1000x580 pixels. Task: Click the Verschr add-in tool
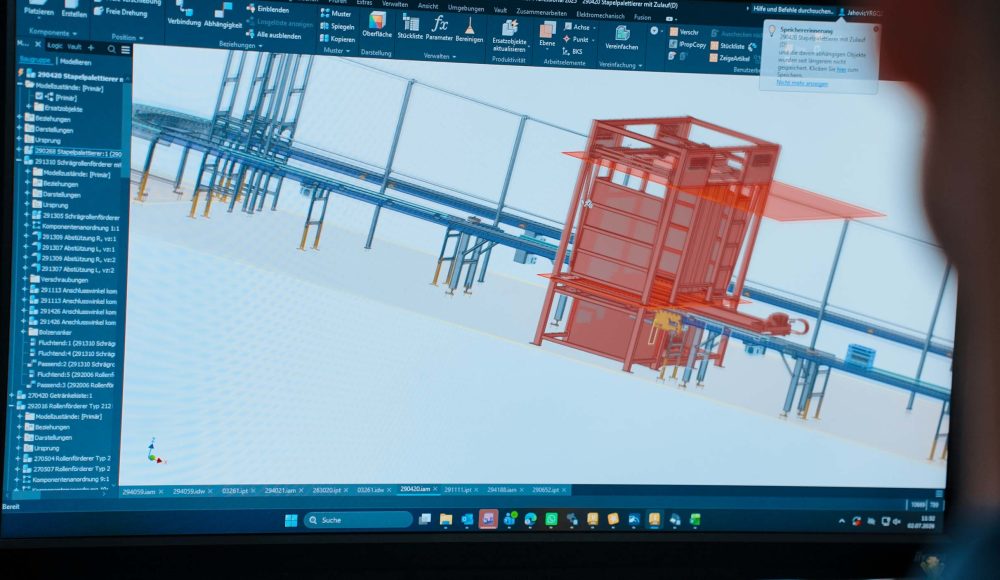(x=684, y=32)
